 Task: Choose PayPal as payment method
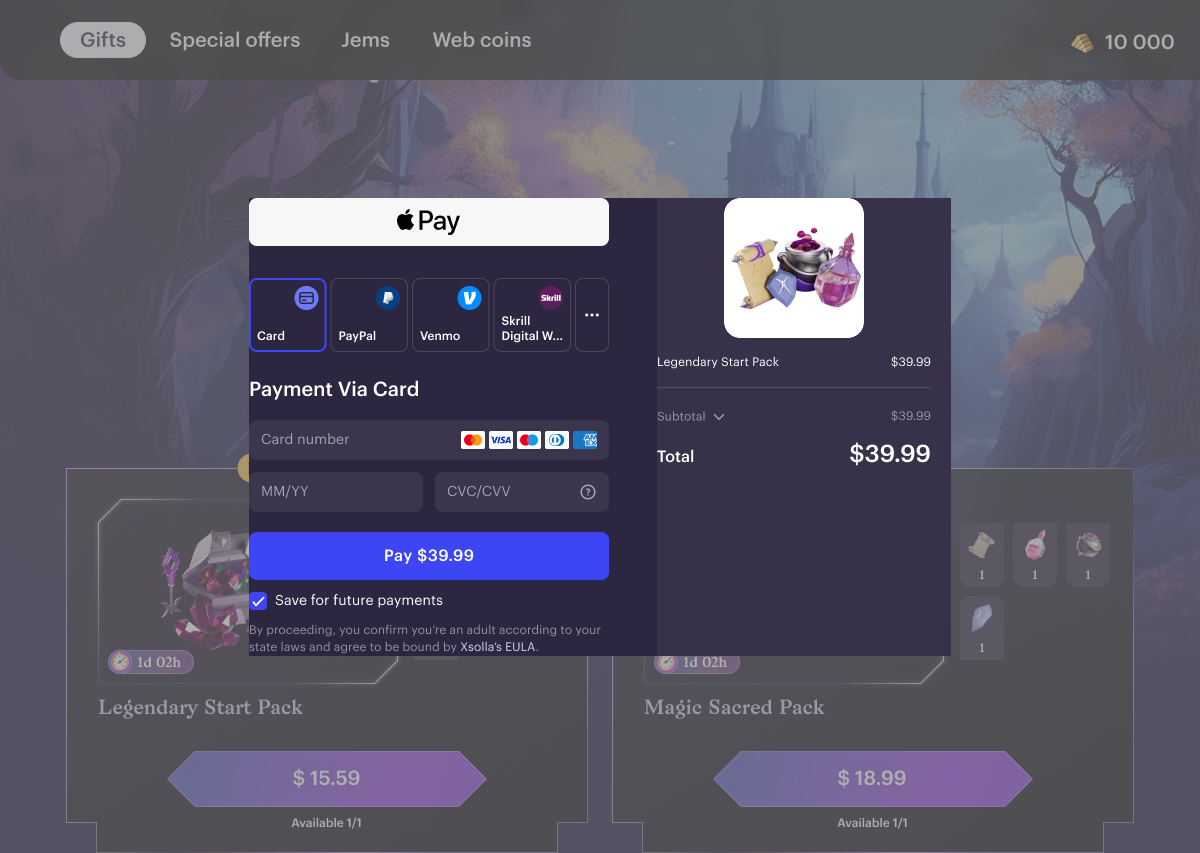pyautogui.click(x=369, y=315)
